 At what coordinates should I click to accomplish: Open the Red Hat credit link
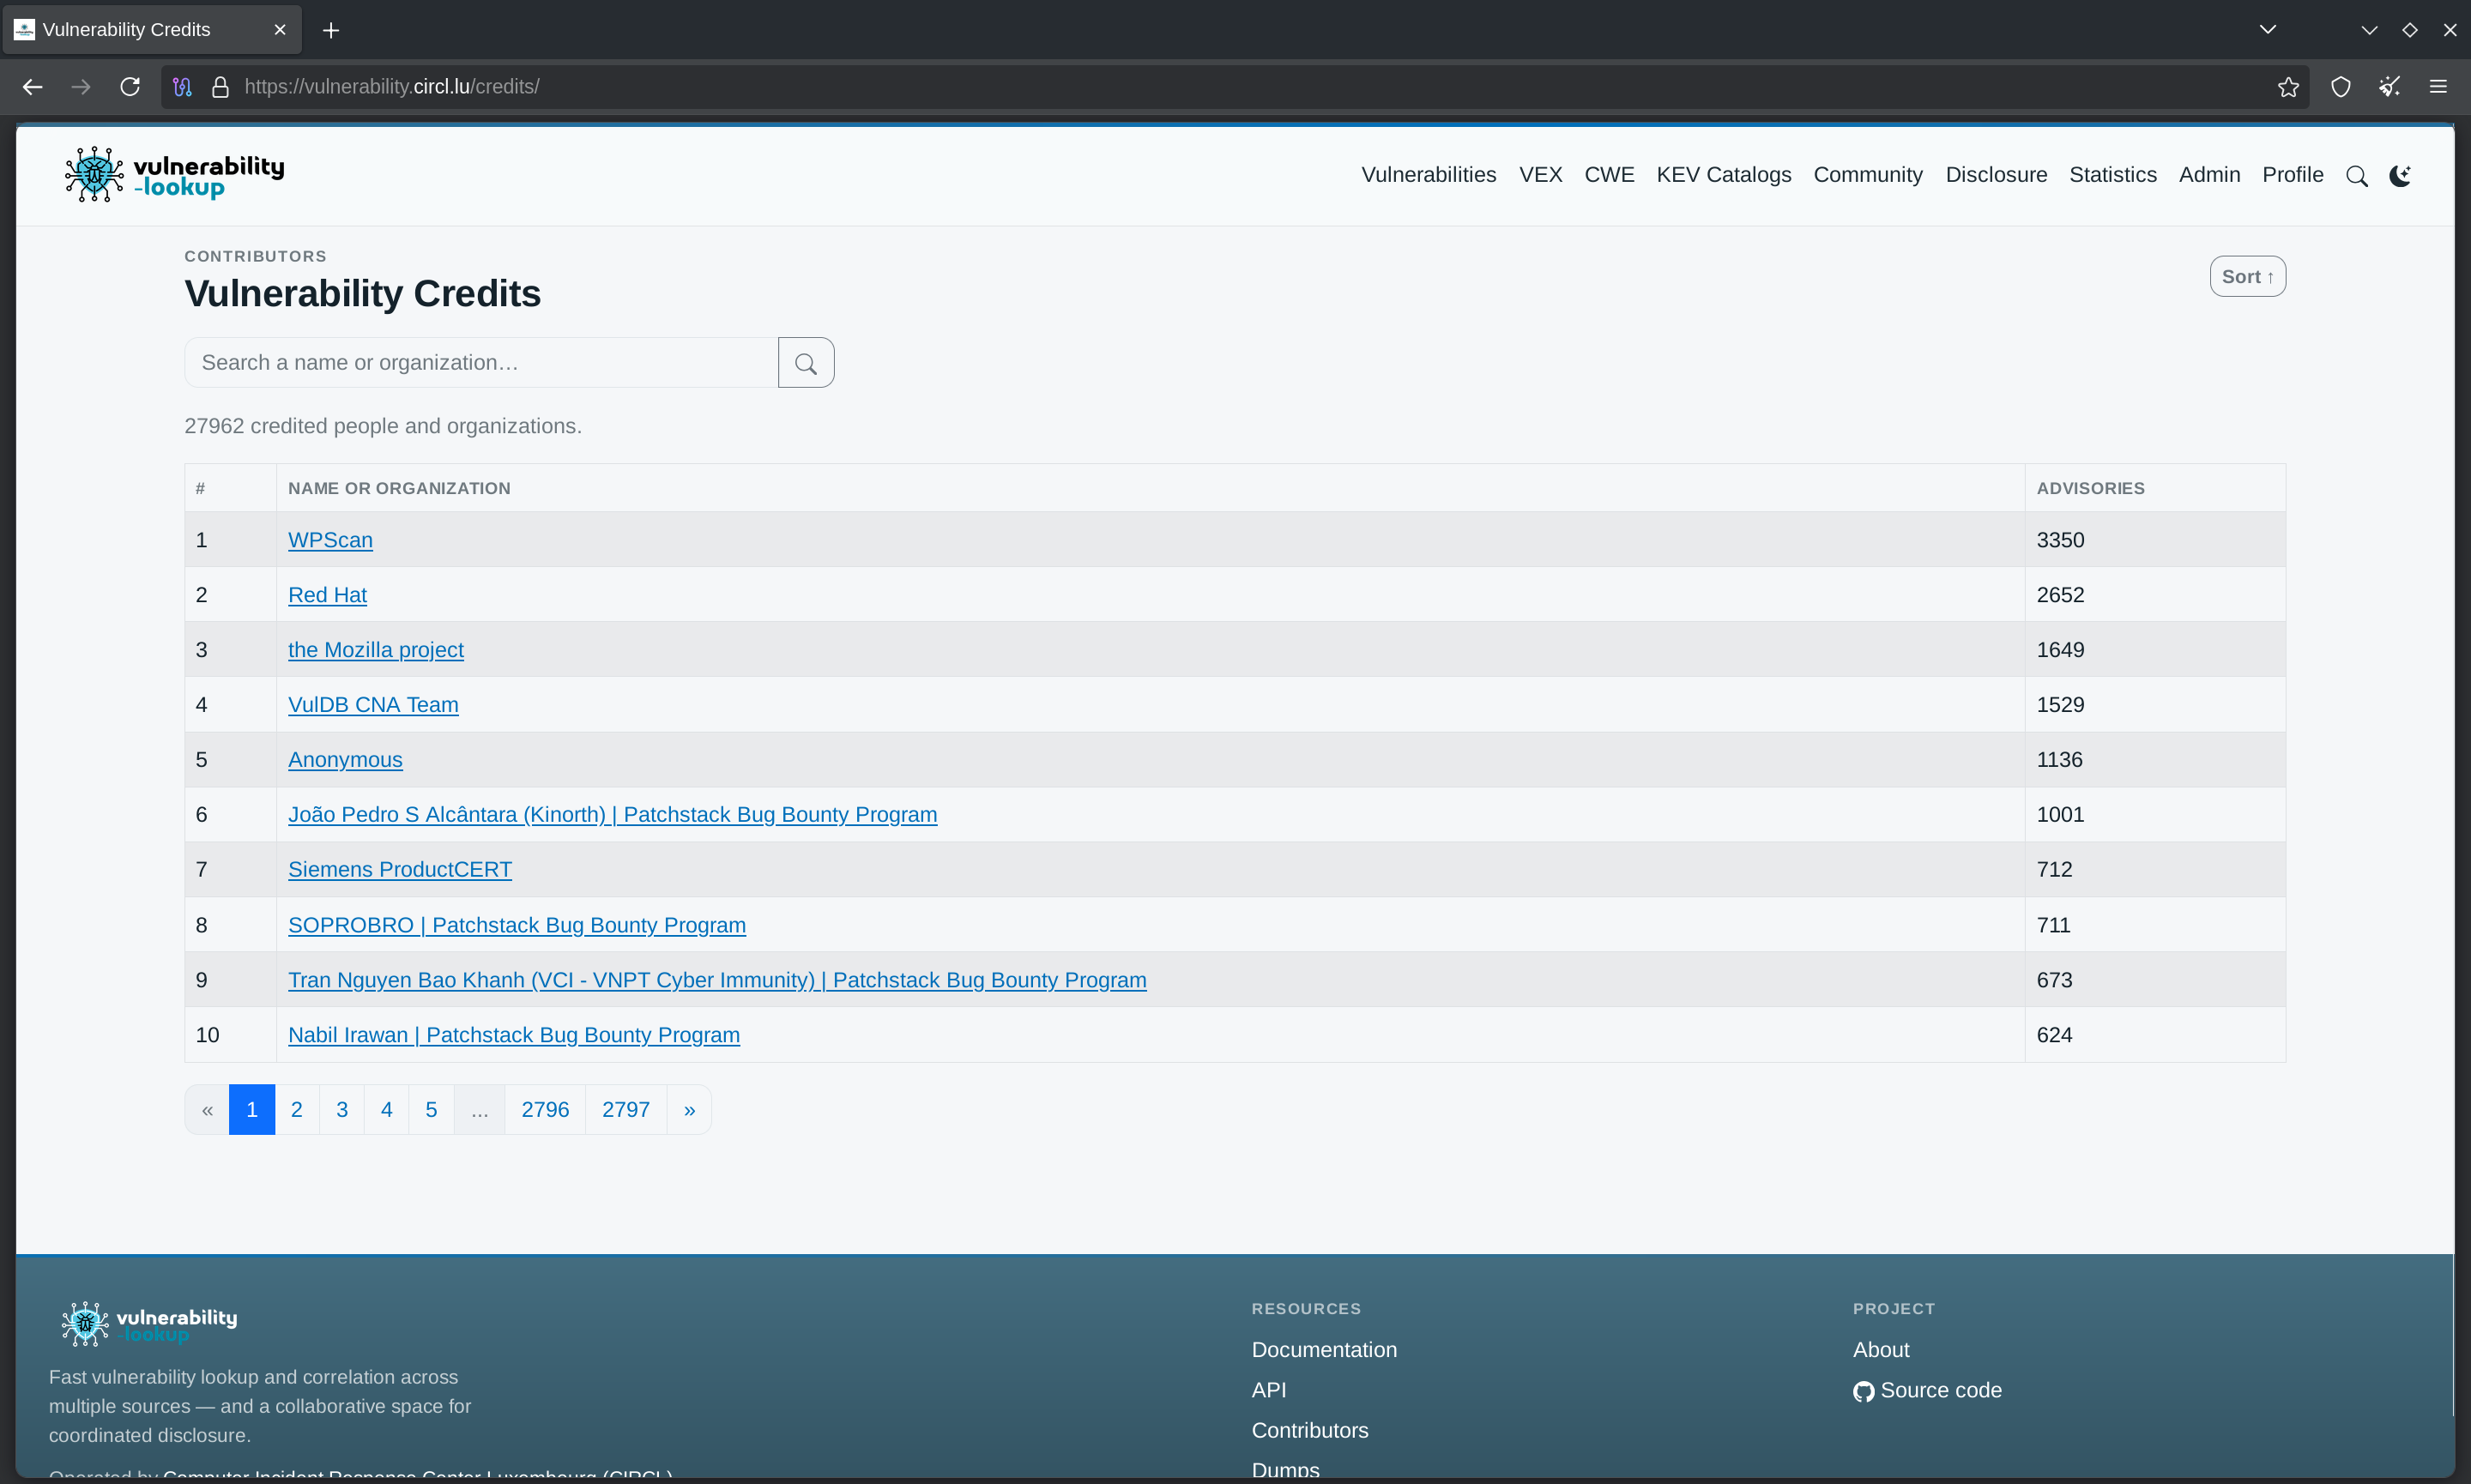click(x=327, y=595)
